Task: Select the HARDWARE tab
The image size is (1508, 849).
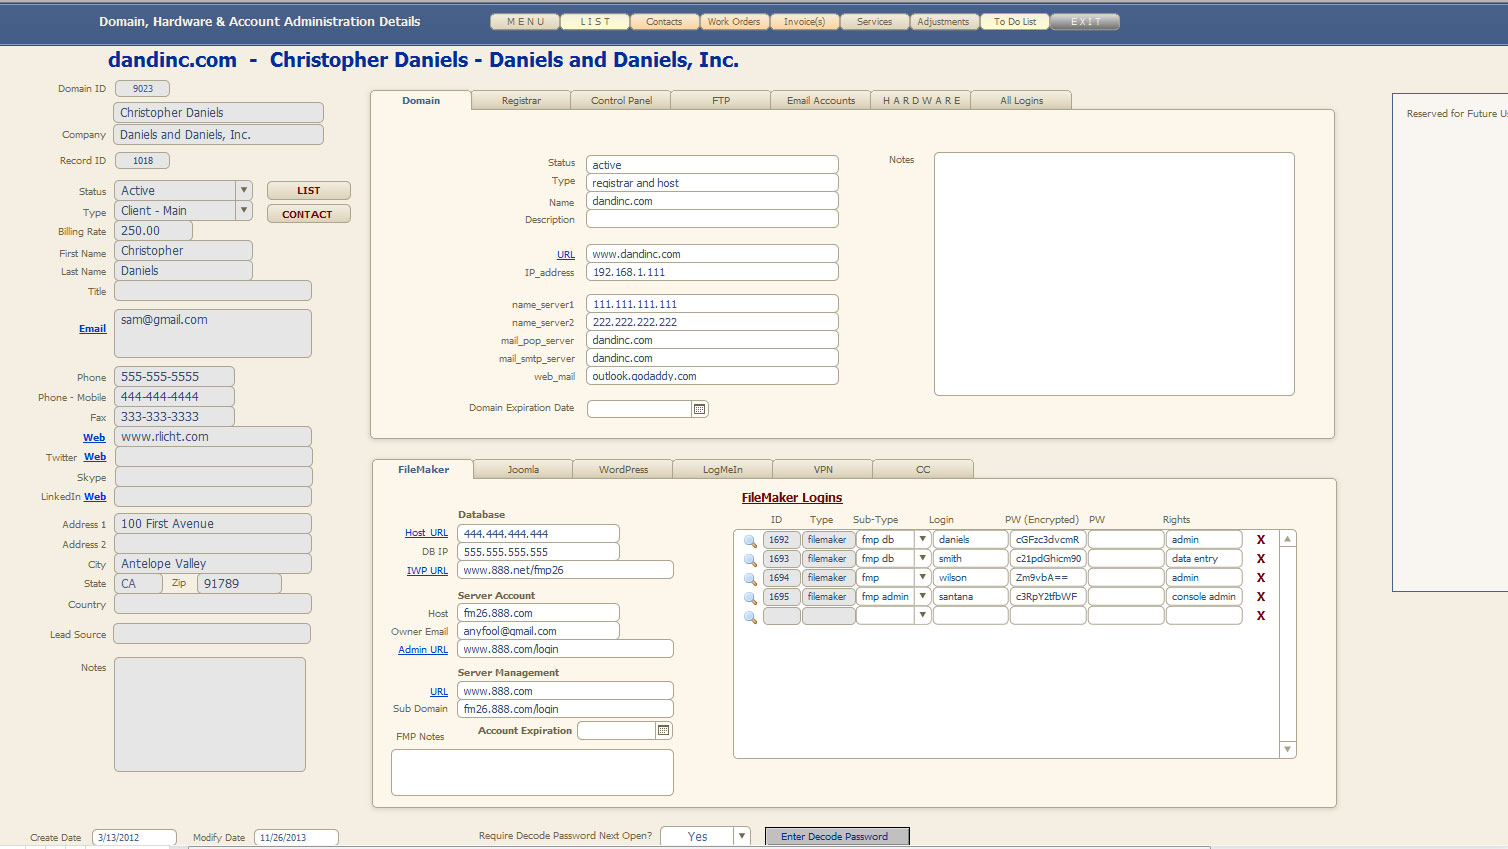Action: 921,100
